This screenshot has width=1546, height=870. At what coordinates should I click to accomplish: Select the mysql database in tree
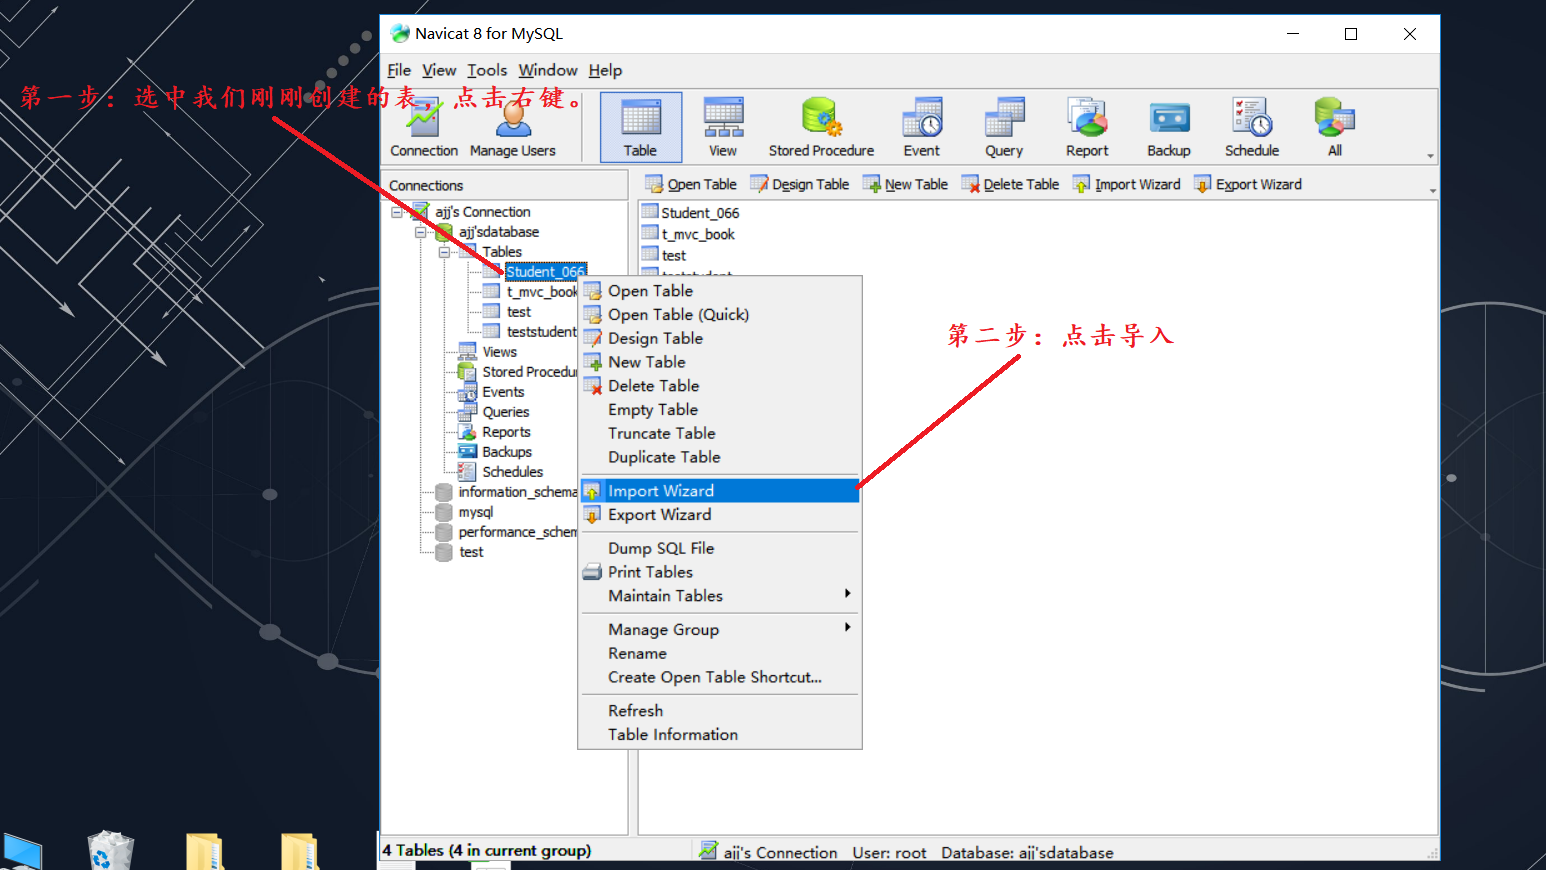[x=475, y=512]
